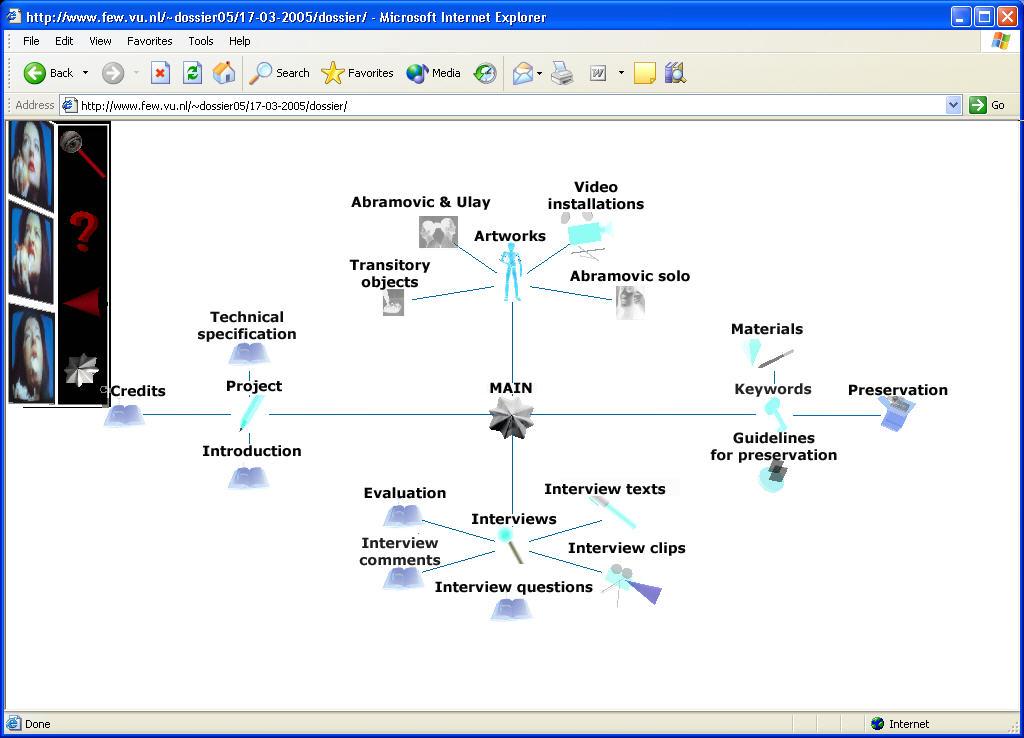Click Internet zone in status bar
Screen dimensions: 1024x738
pos(899,724)
